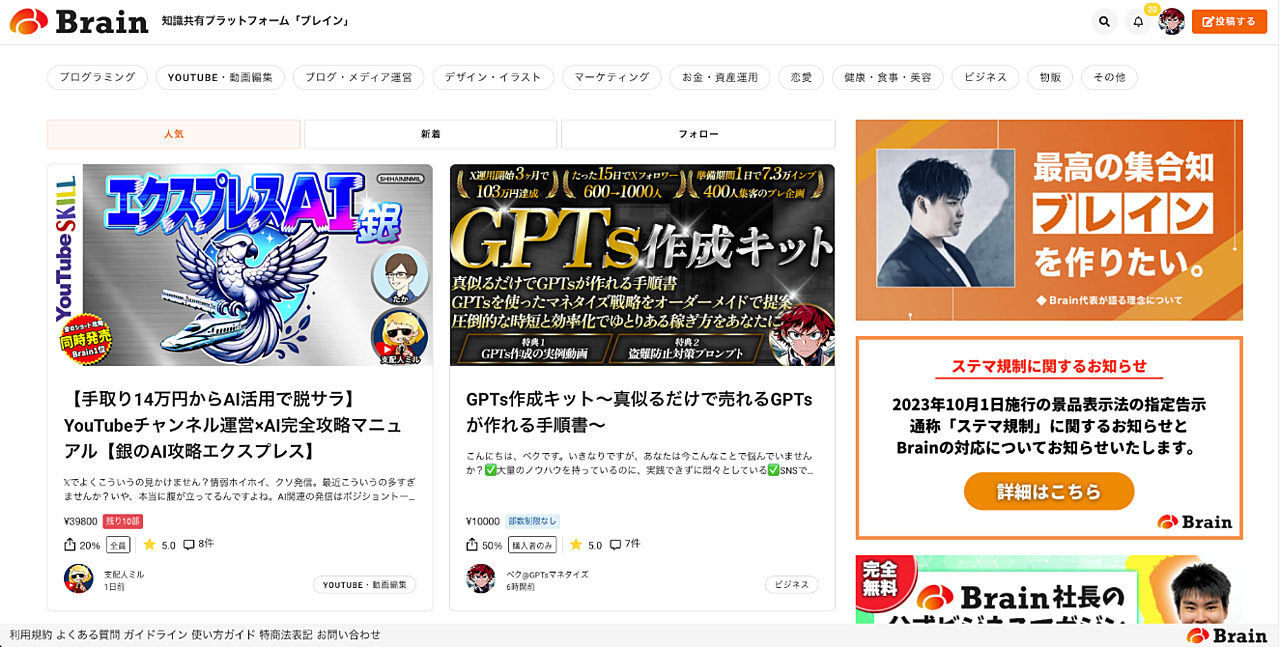
Task: Click the 購入者のみ badge on second card
Action: coord(533,545)
